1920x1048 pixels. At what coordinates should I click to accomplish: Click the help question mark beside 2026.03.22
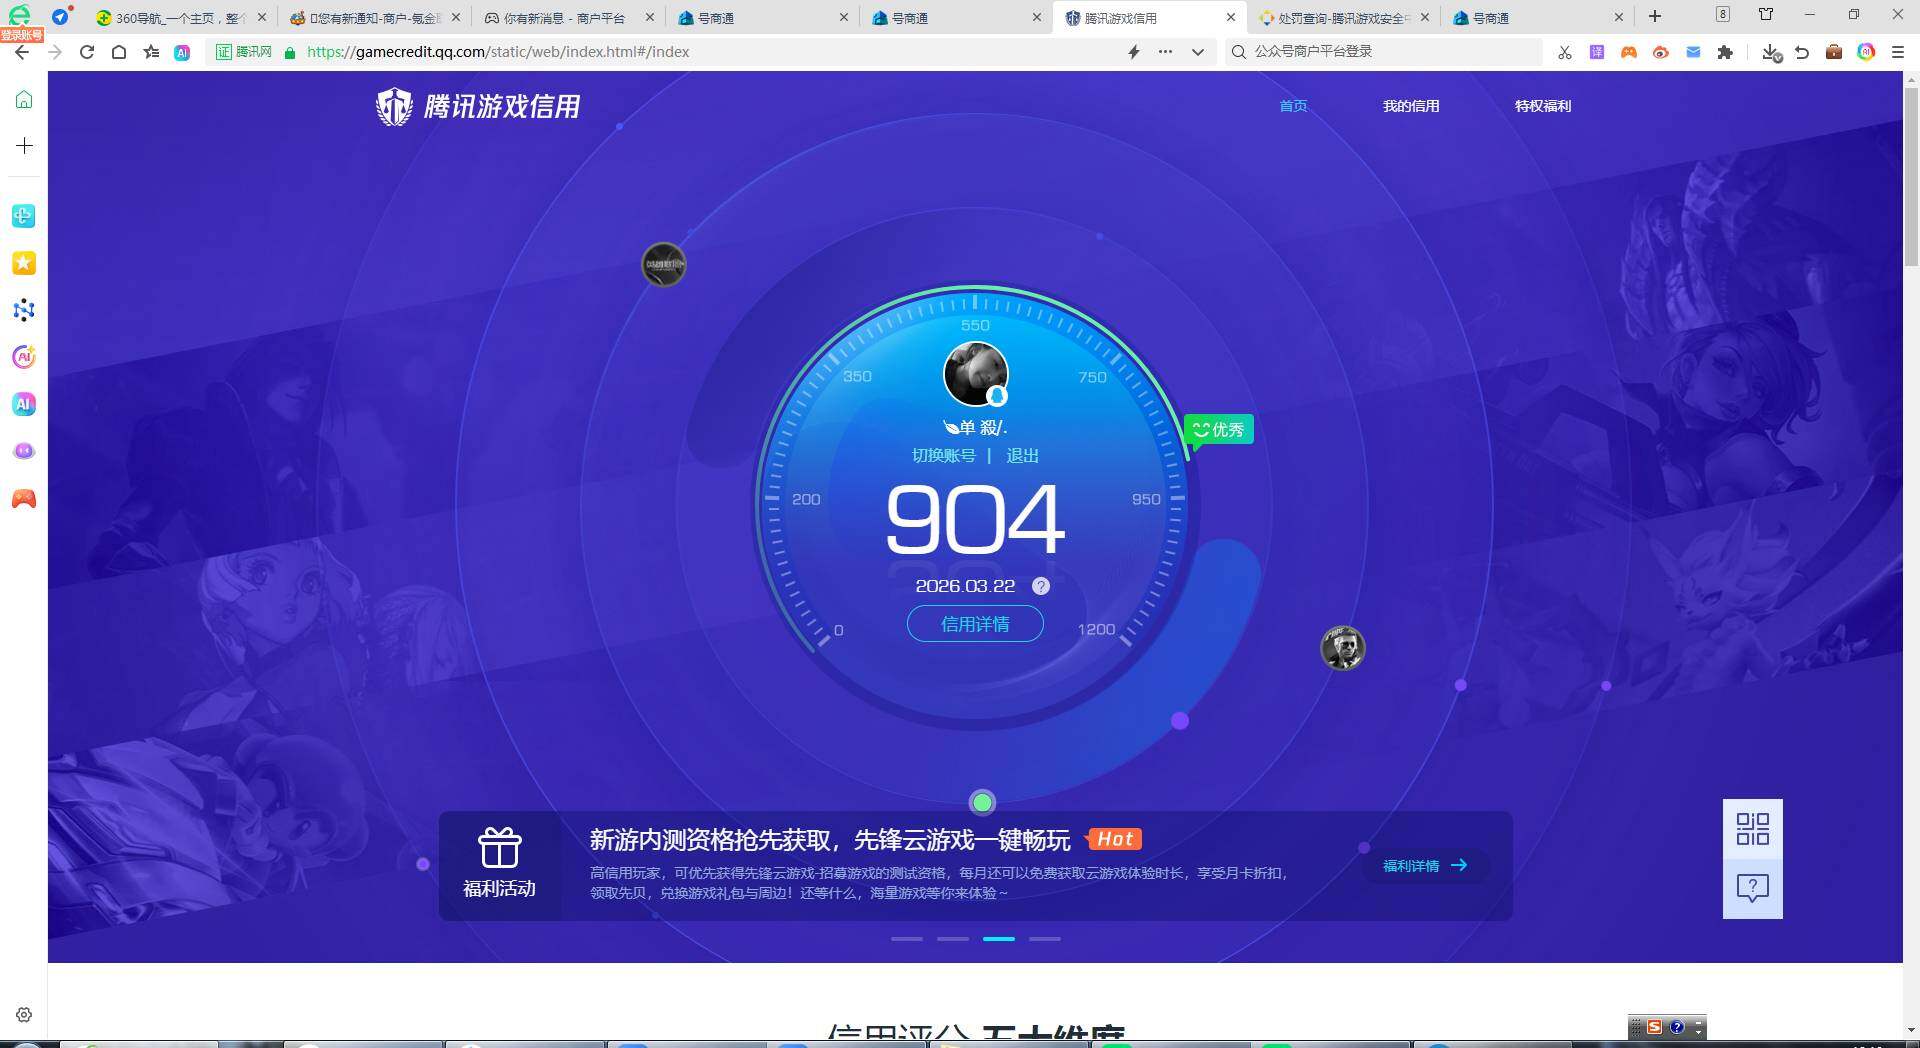(x=1041, y=586)
